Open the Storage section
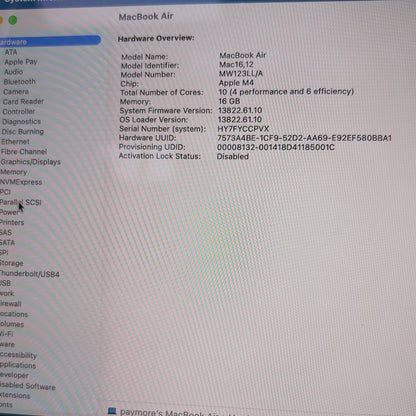 tap(12, 263)
